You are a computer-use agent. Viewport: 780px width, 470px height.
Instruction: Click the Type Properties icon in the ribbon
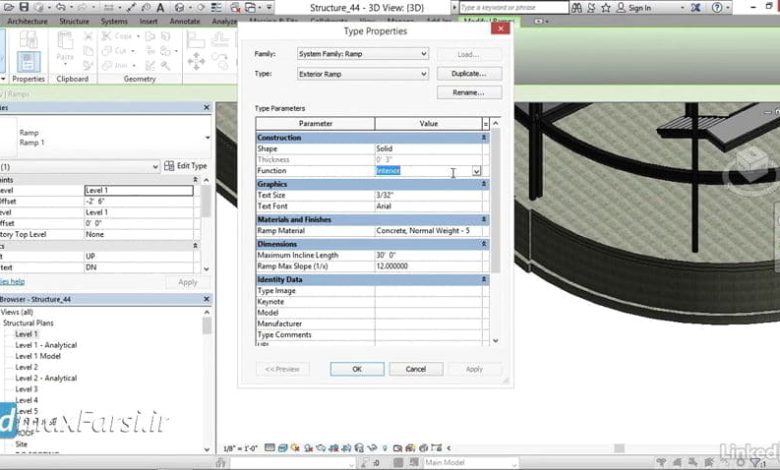tap(28, 40)
